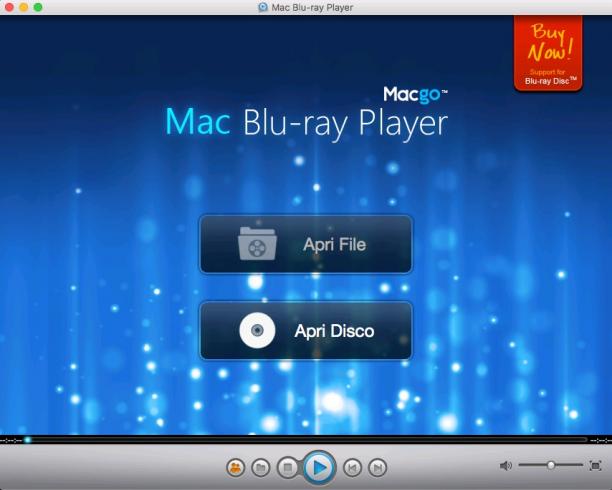This screenshot has height=490, width=612.
Task: Click the disc icon in Apri Disco
Action: (x=257, y=330)
